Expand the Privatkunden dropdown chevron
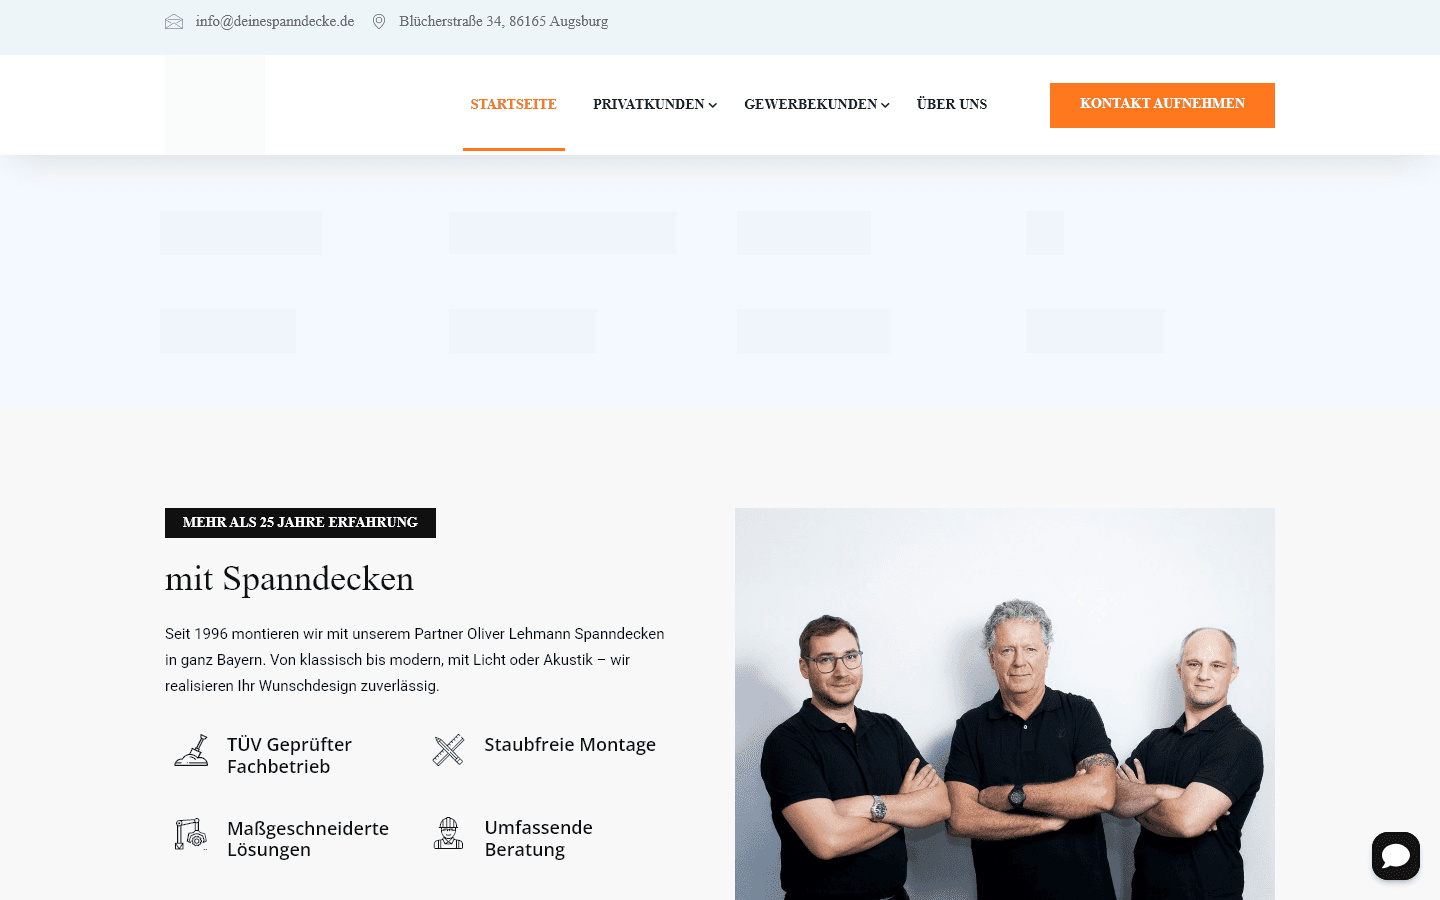Viewport: 1440px width, 900px height. click(x=713, y=105)
